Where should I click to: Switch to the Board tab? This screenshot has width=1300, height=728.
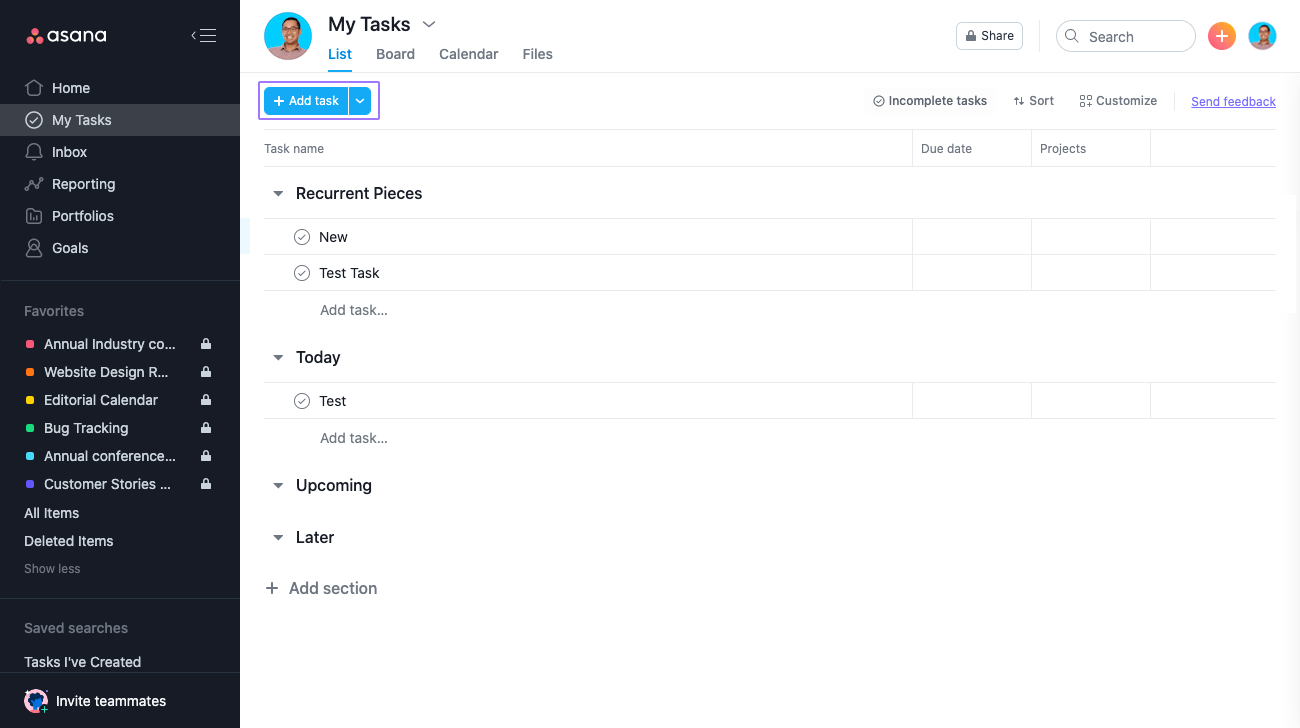395,54
